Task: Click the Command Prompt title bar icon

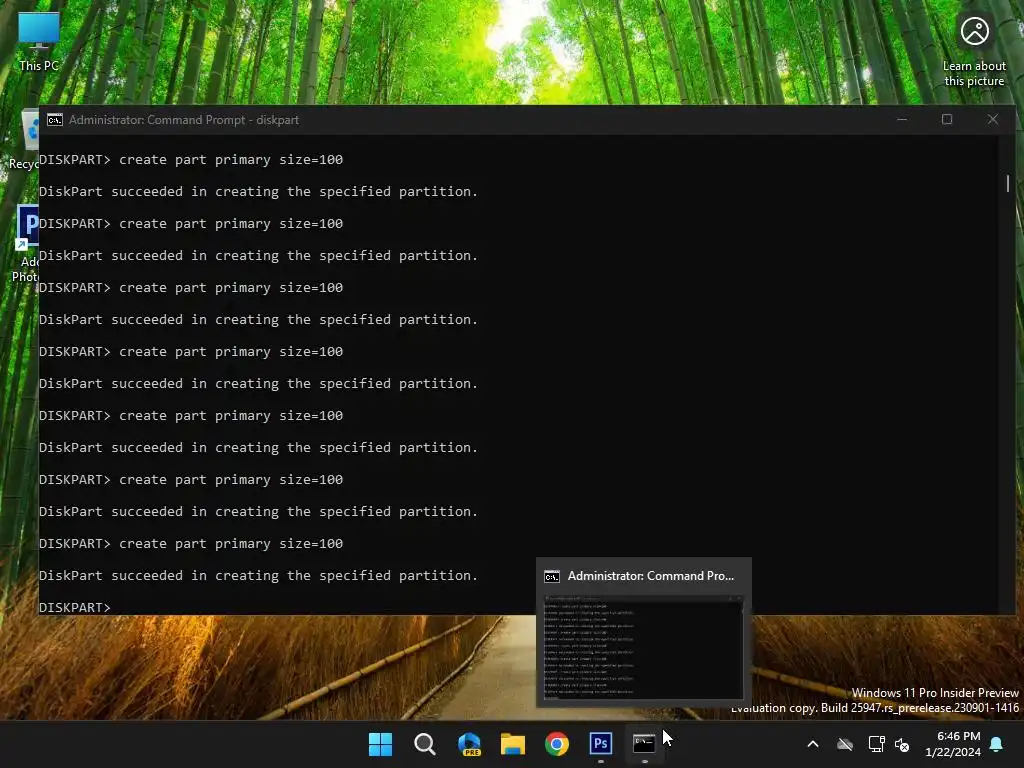Action: 55,120
